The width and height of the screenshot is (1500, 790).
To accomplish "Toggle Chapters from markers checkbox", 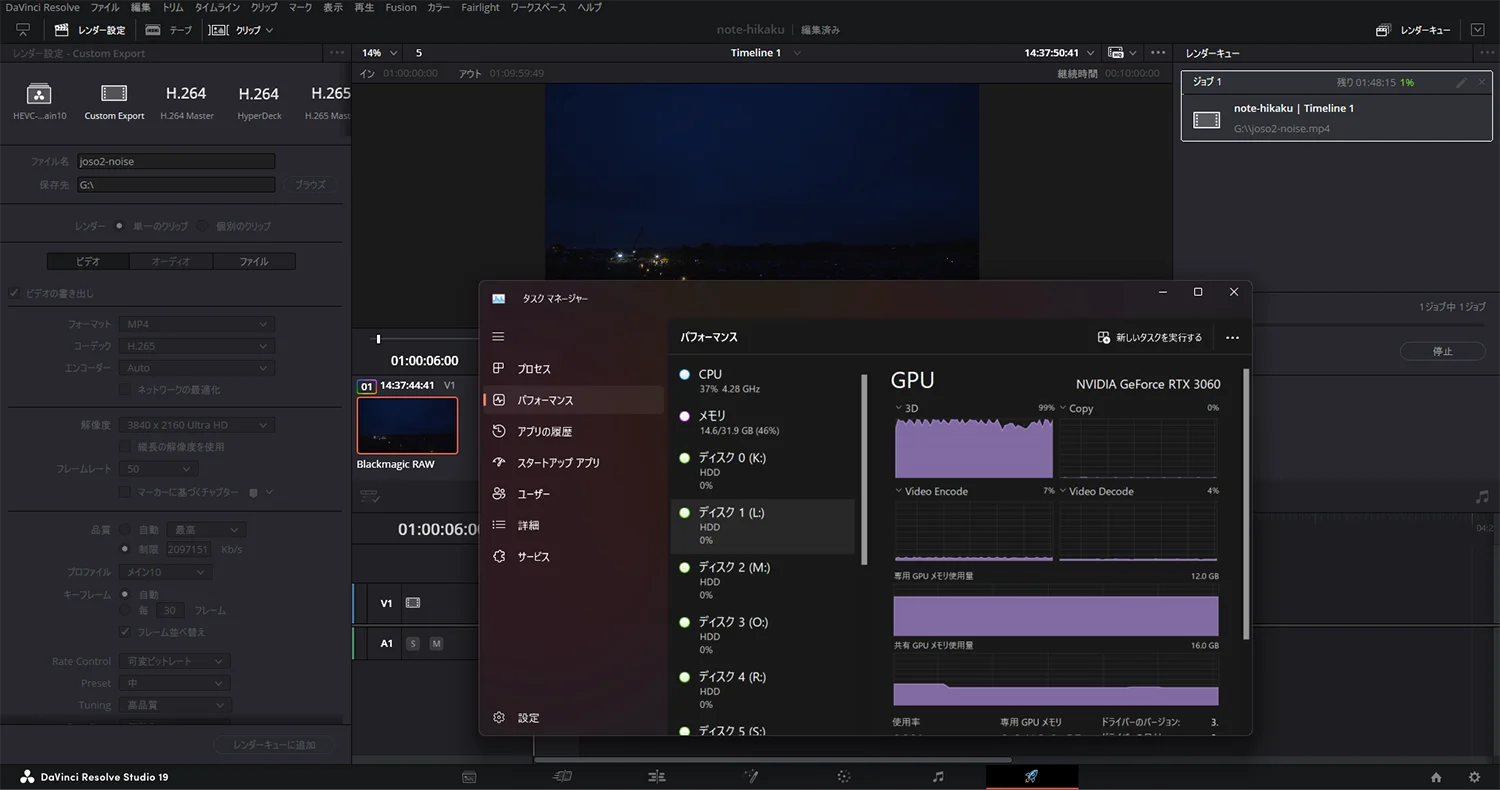I will point(125,492).
